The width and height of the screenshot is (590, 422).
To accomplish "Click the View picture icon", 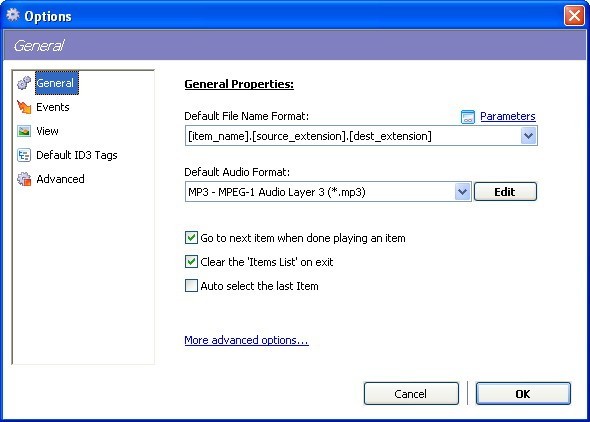I will (24, 131).
